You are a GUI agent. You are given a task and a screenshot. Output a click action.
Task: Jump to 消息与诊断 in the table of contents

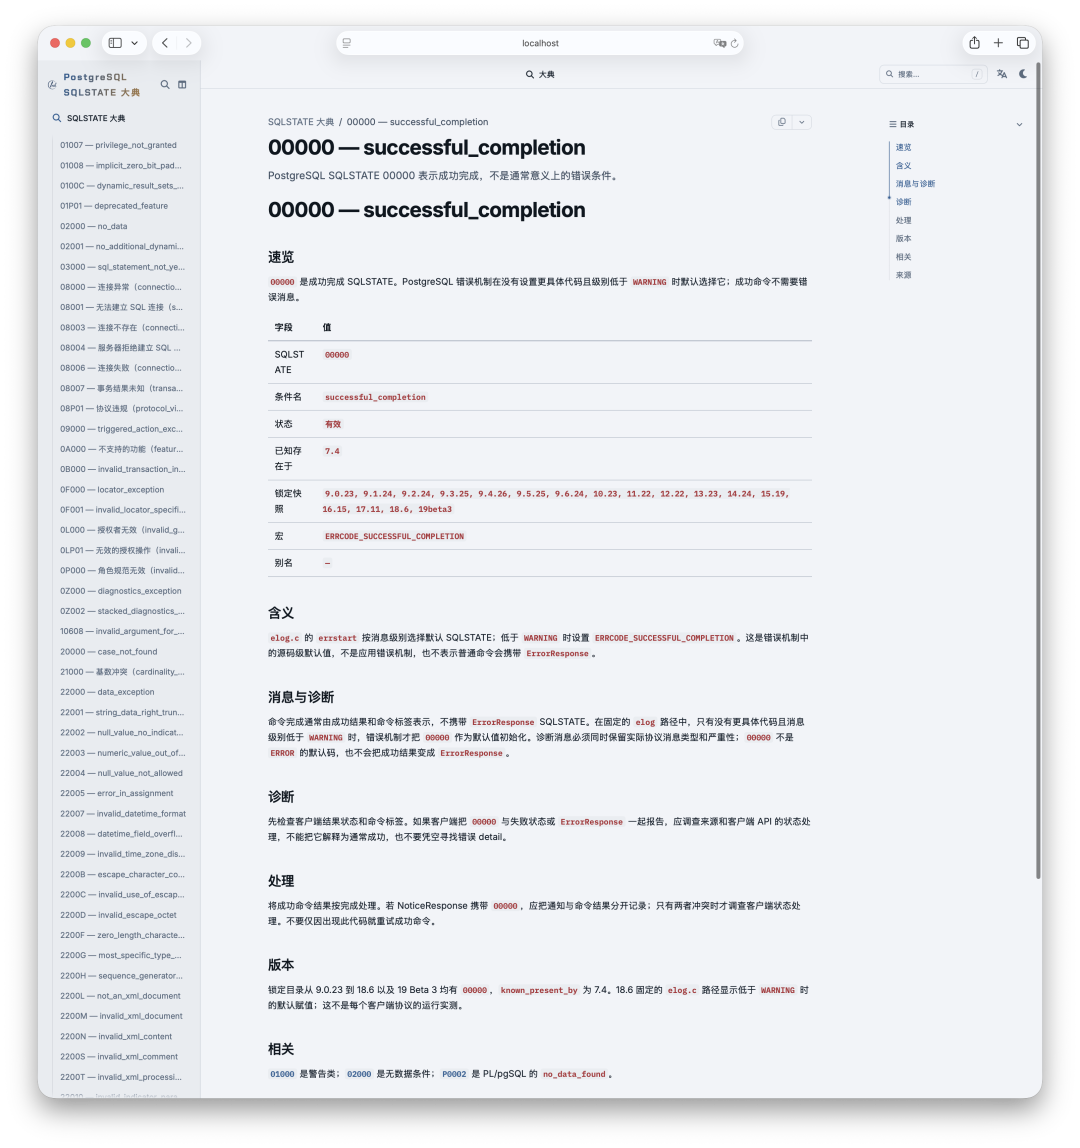[915, 184]
